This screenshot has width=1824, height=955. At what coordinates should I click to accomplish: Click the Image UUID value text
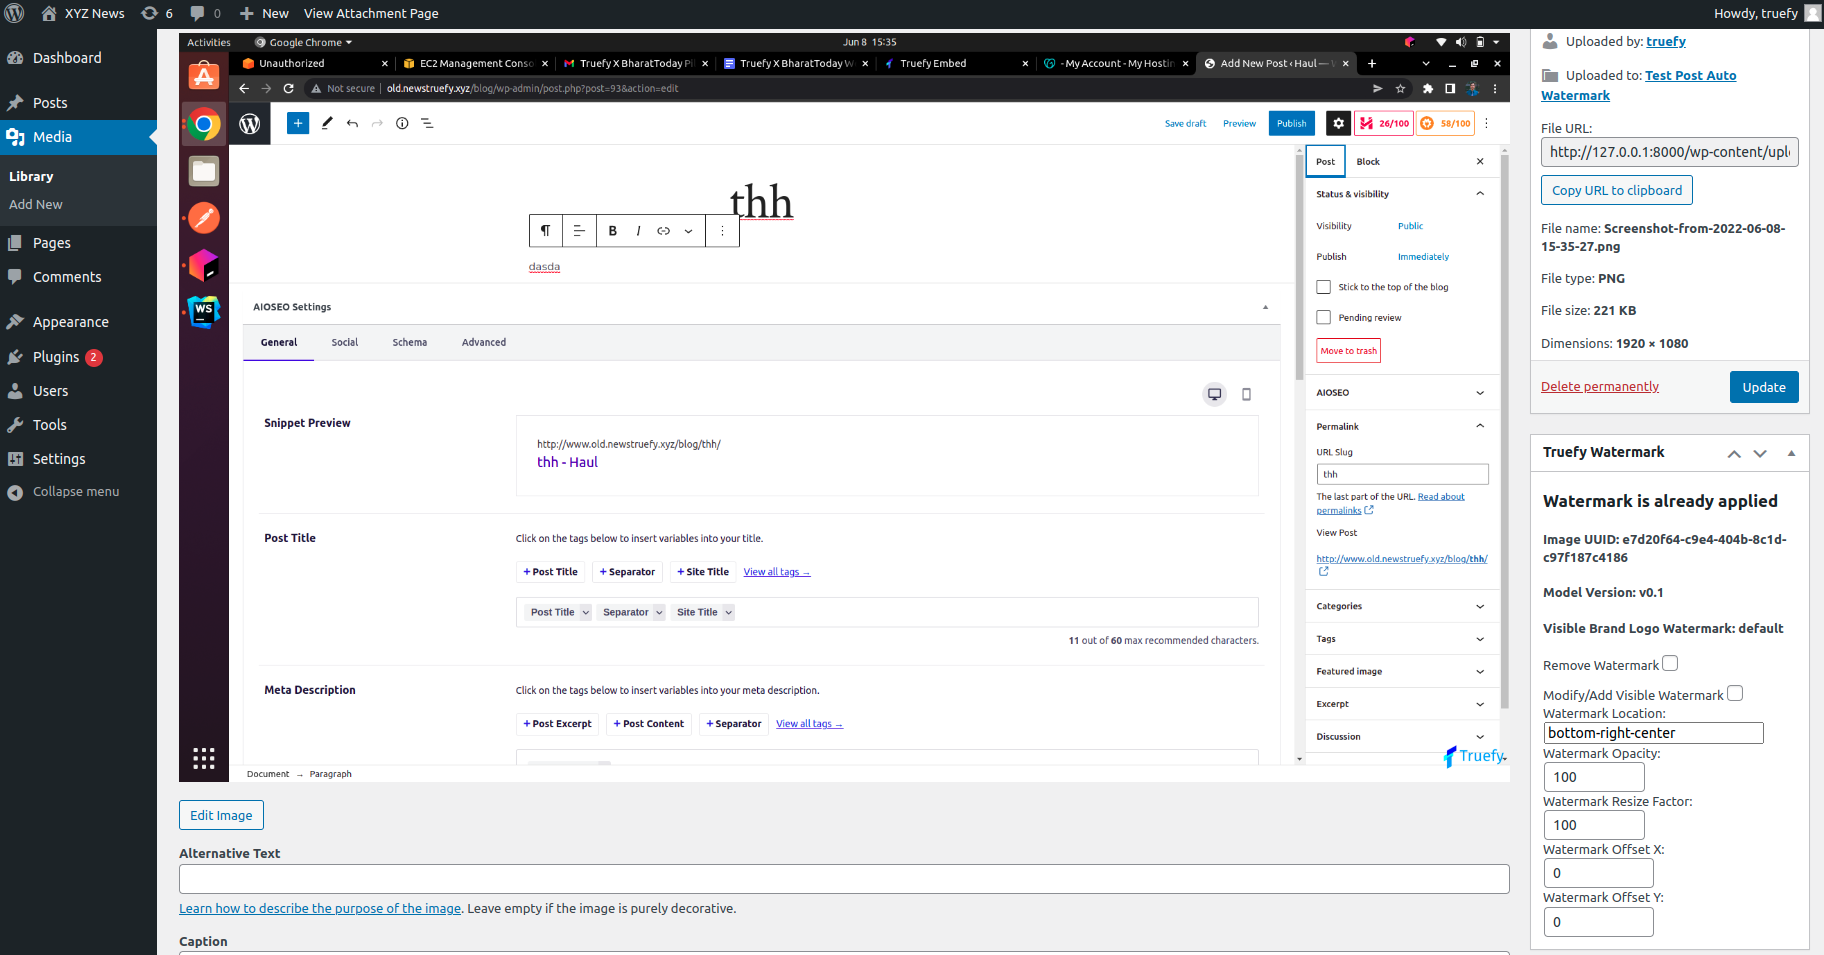point(1665,548)
